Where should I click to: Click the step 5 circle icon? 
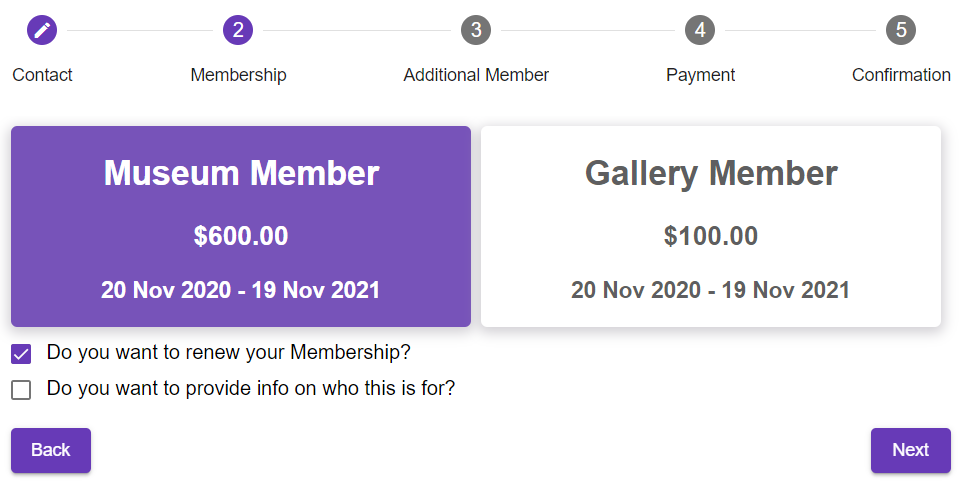coord(901,30)
